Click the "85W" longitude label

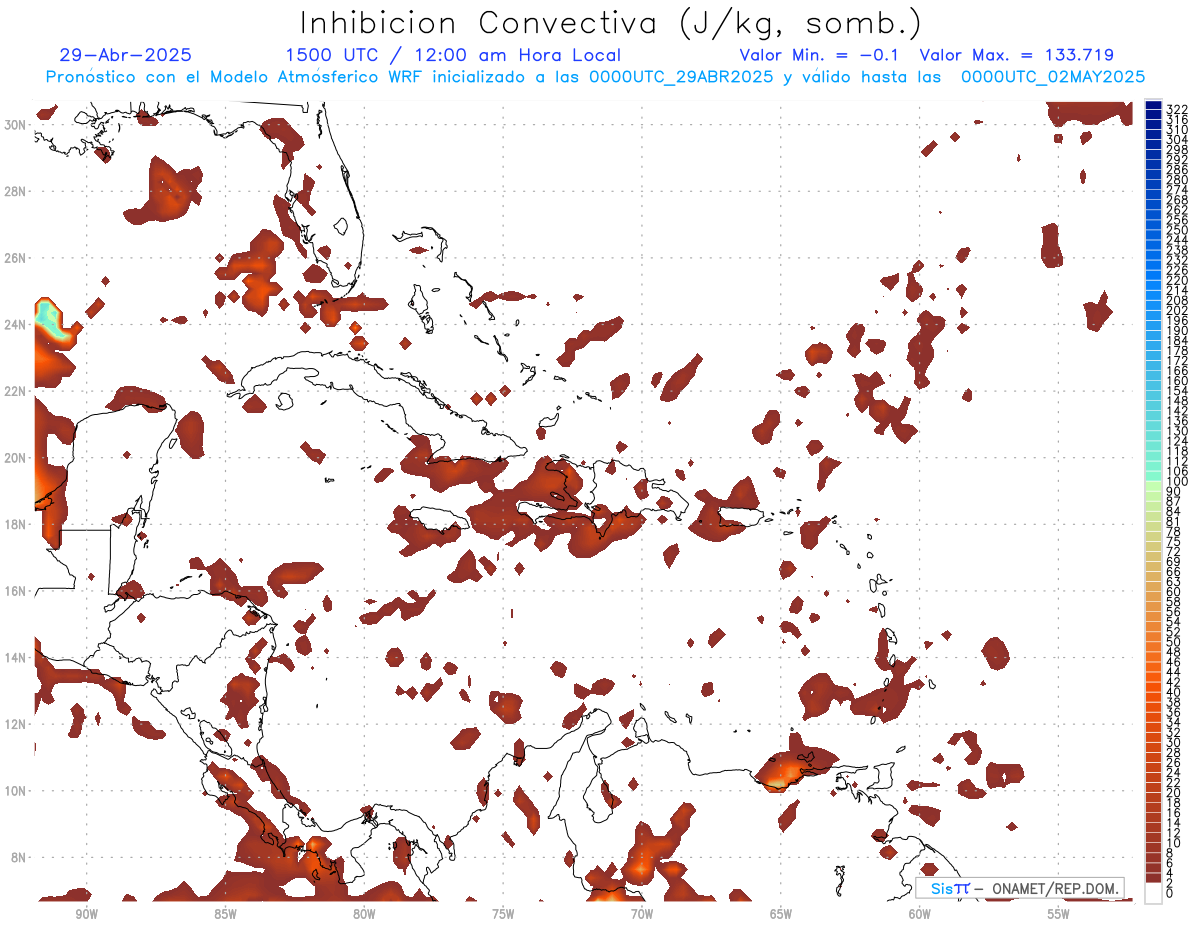(x=225, y=915)
